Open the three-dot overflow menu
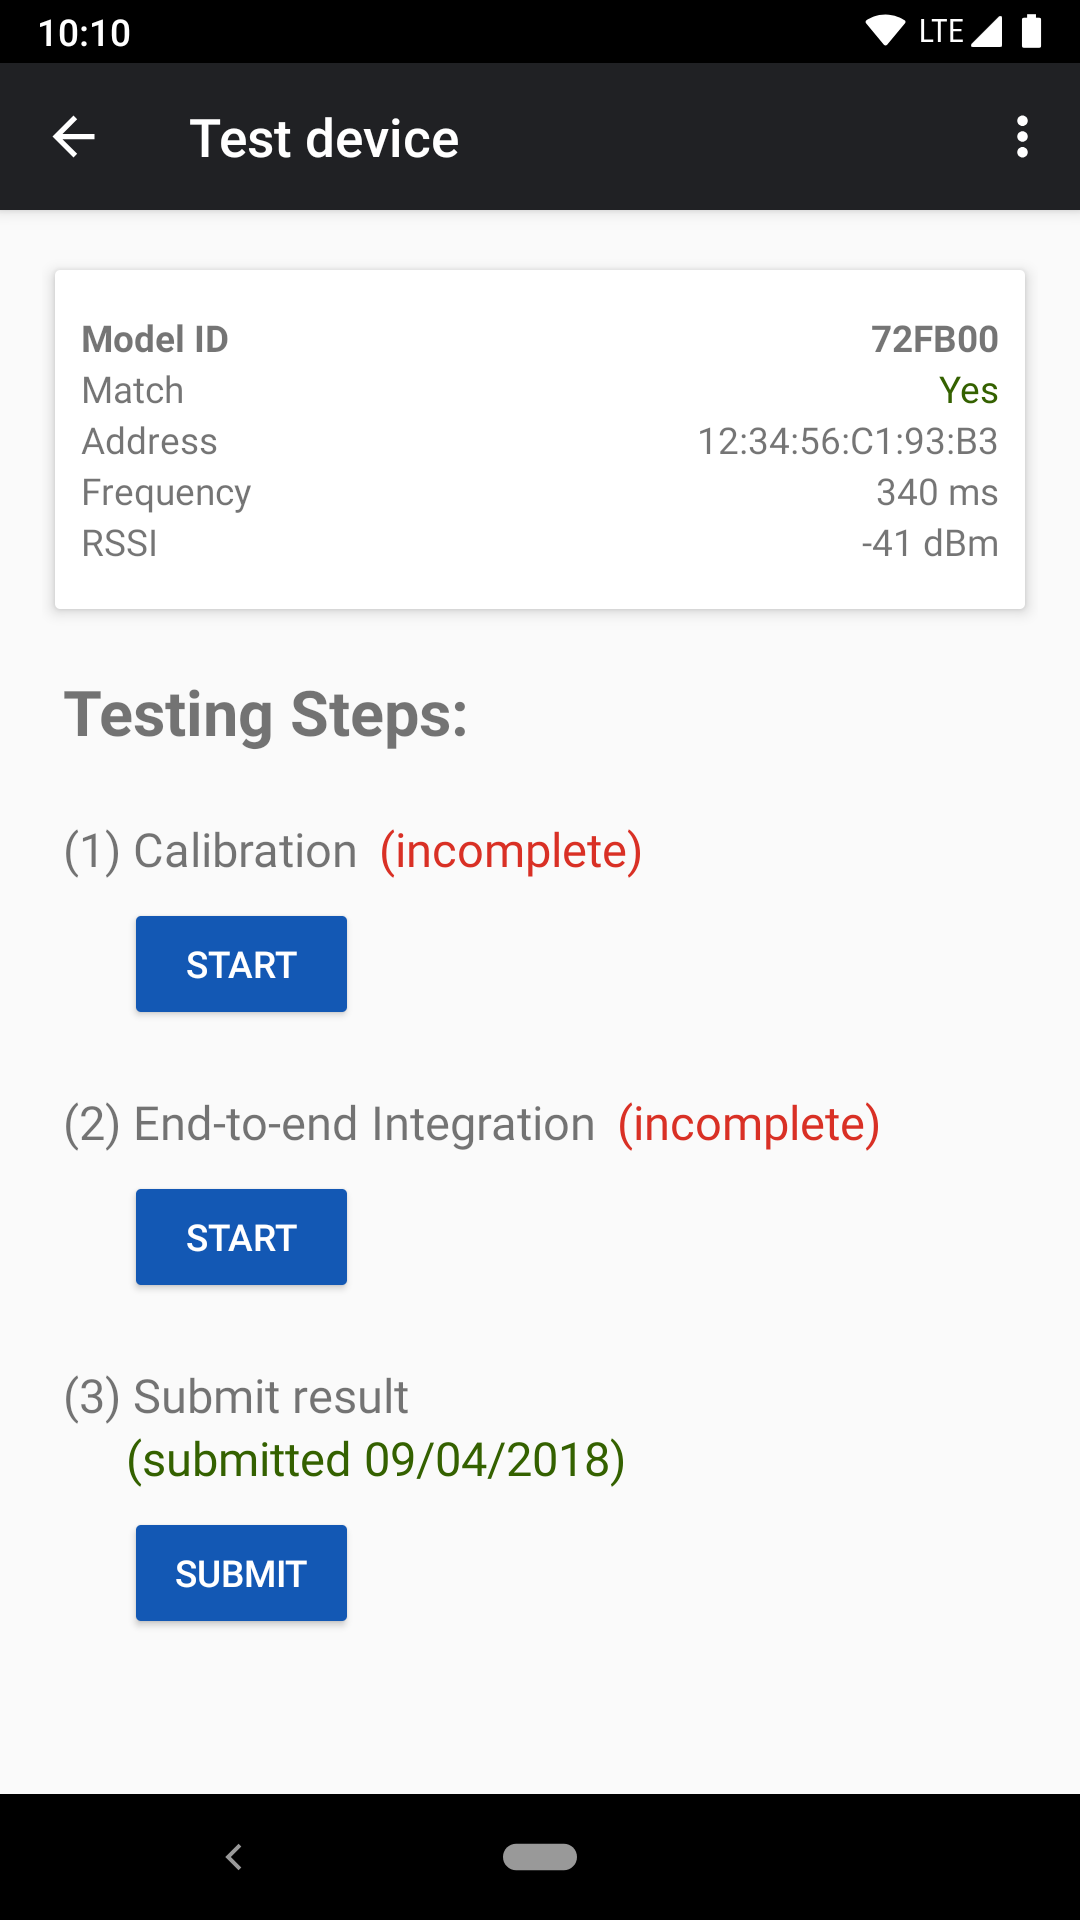Image resolution: width=1080 pixels, height=1920 pixels. tap(1021, 137)
